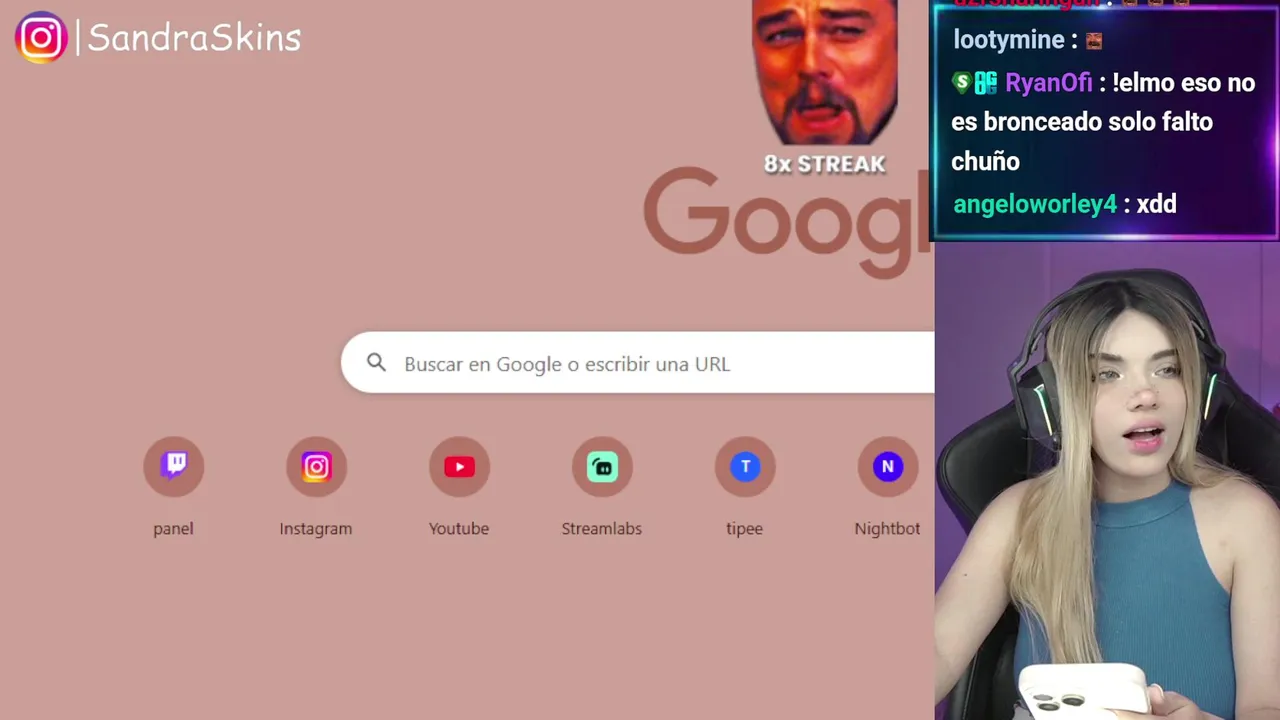Open the Nightbot shortcut icon
The image size is (1280, 720).
pyautogui.click(x=888, y=466)
